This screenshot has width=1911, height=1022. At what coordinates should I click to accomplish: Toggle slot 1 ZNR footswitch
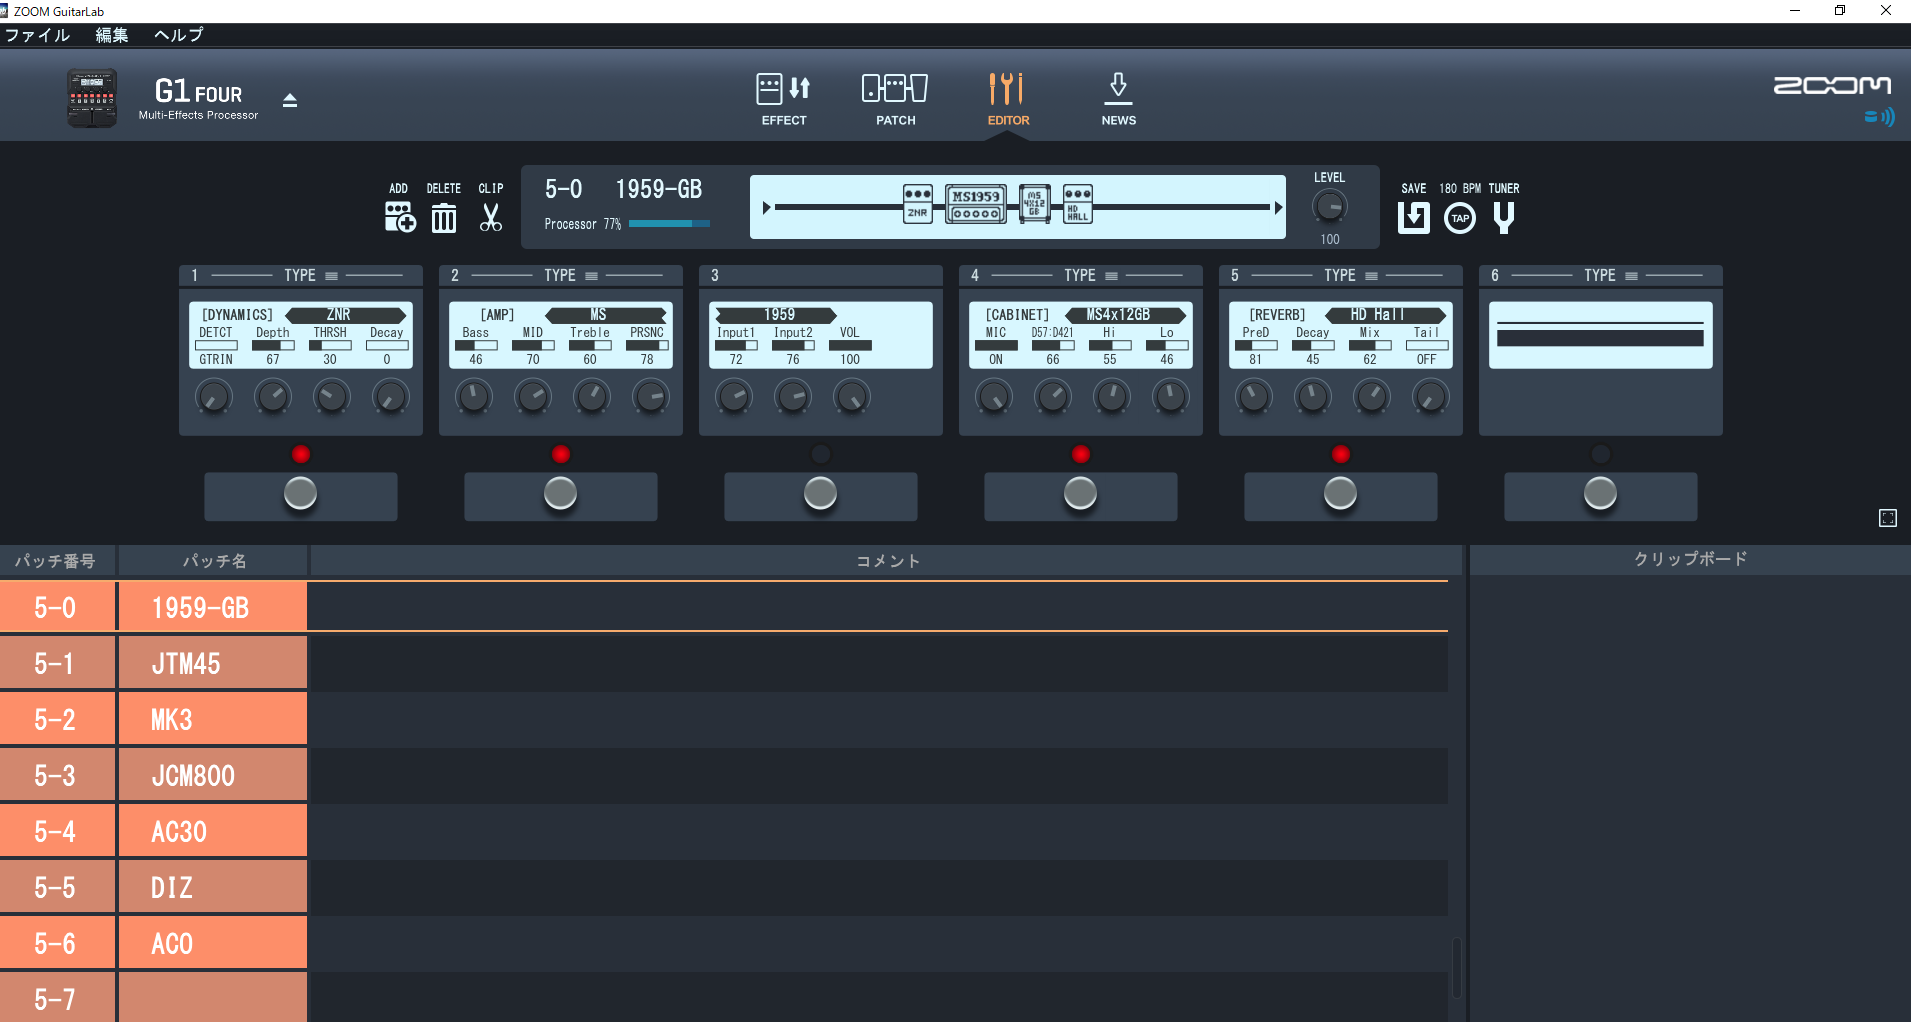pyautogui.click(x=301, y=494)
